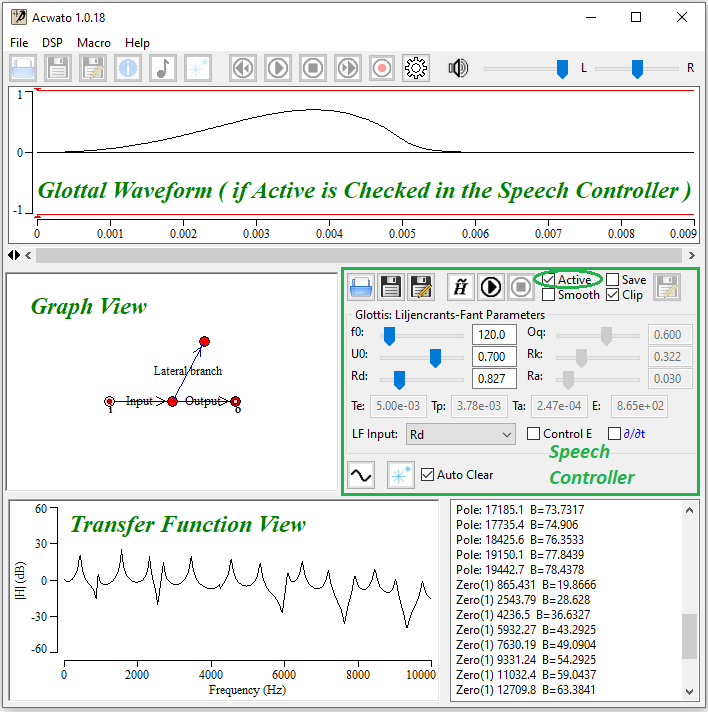
Task: Enable the Control E checkbox
Action: point(533,434)
